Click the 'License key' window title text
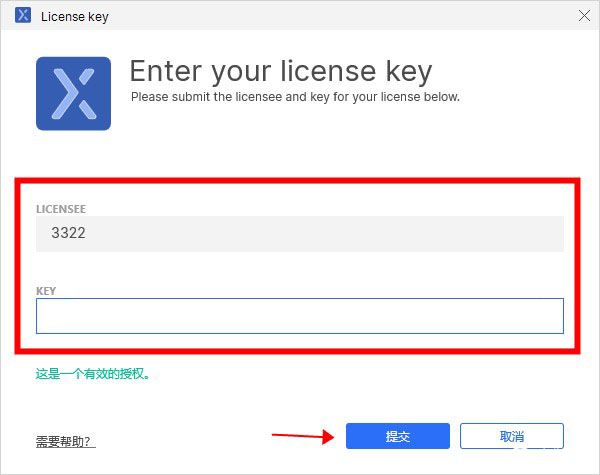This screenshot has width=600, height=475. 75,16
